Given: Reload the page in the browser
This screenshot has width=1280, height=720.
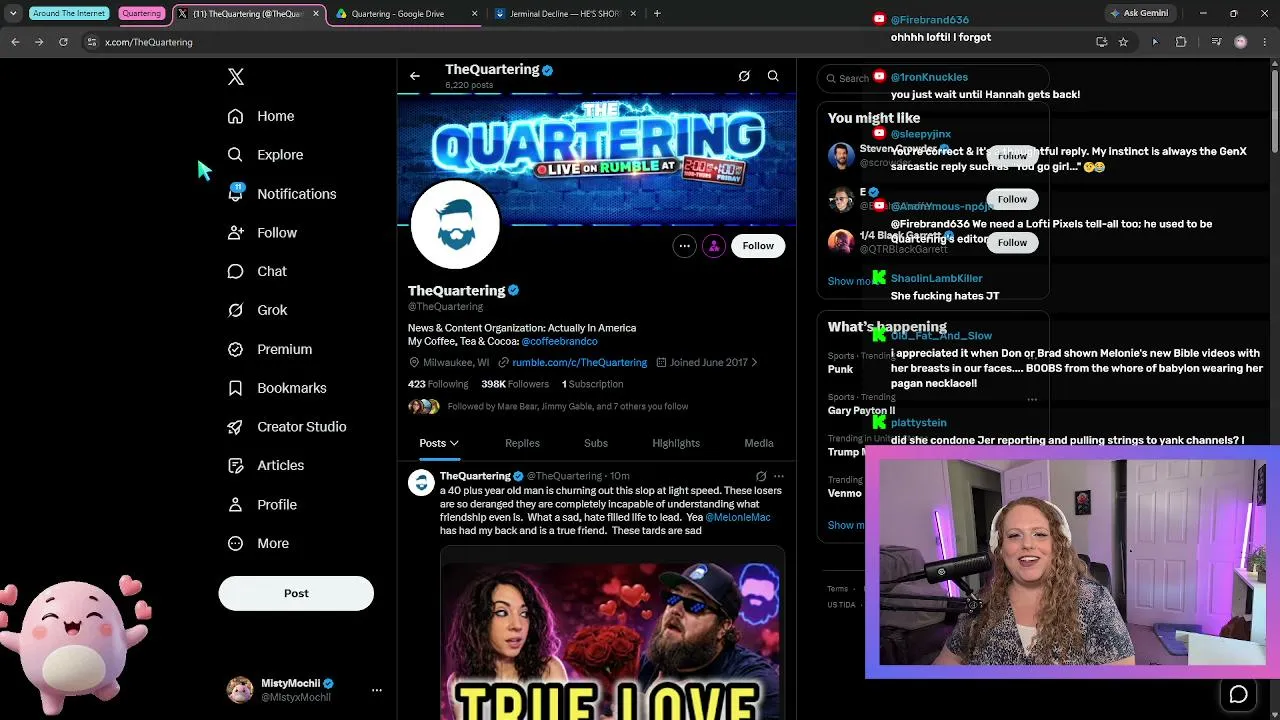Looking at the screenshot, I should [x=63, y=42].
